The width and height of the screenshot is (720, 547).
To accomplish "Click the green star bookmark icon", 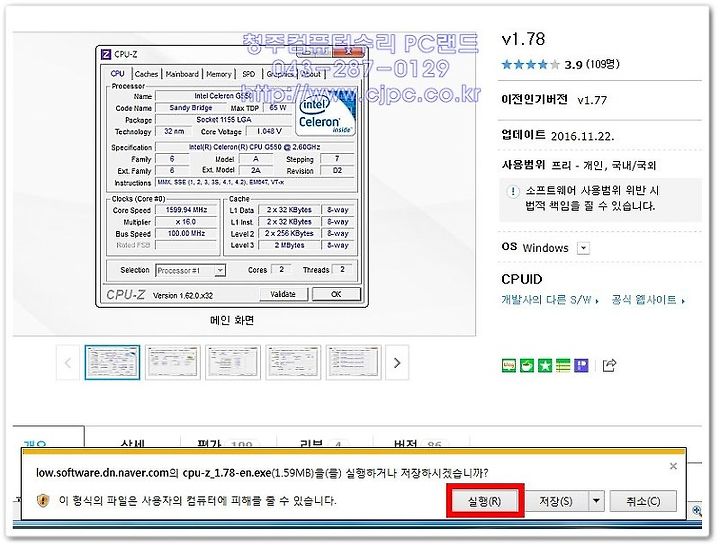I will tap(545, 366).
